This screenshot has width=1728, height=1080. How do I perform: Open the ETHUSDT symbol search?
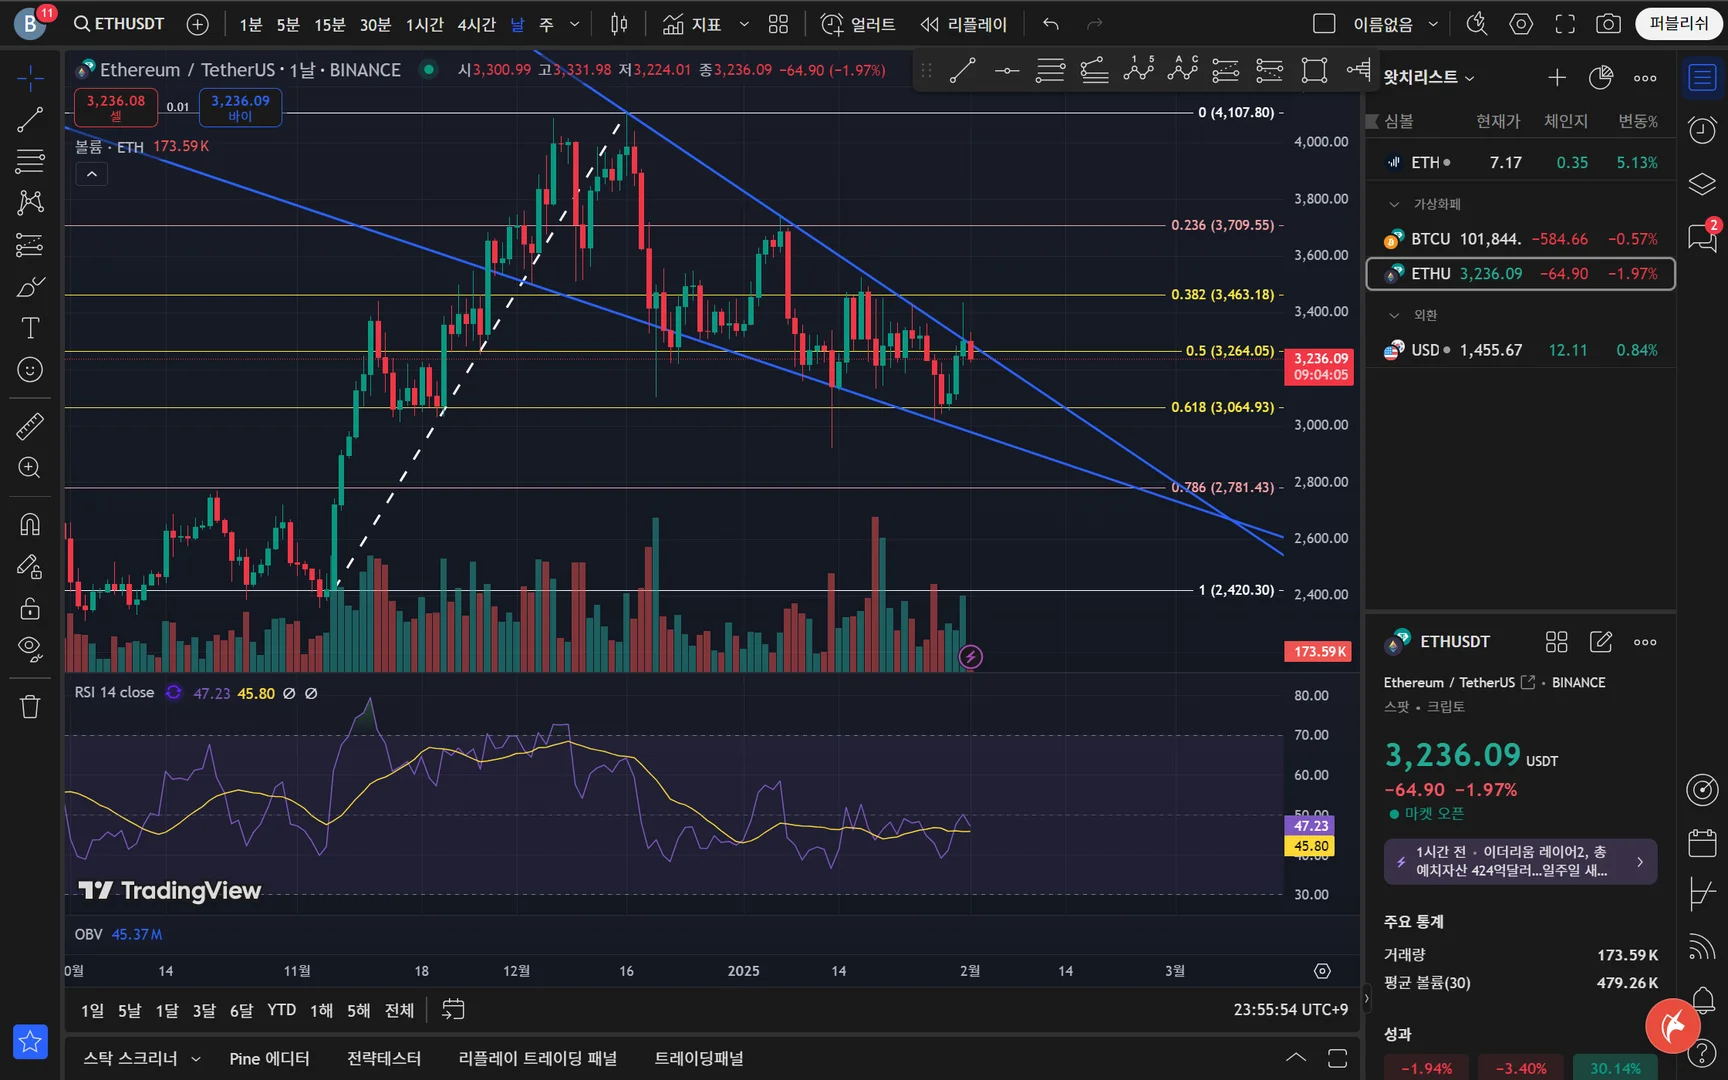coord(119,24)
